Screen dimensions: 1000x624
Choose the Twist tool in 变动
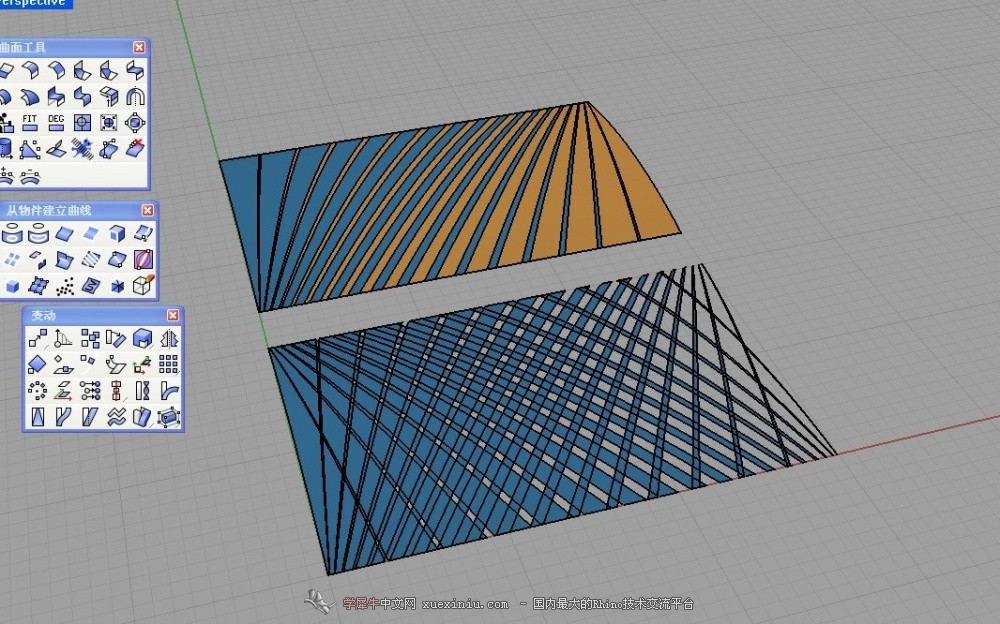pos(142,390)
